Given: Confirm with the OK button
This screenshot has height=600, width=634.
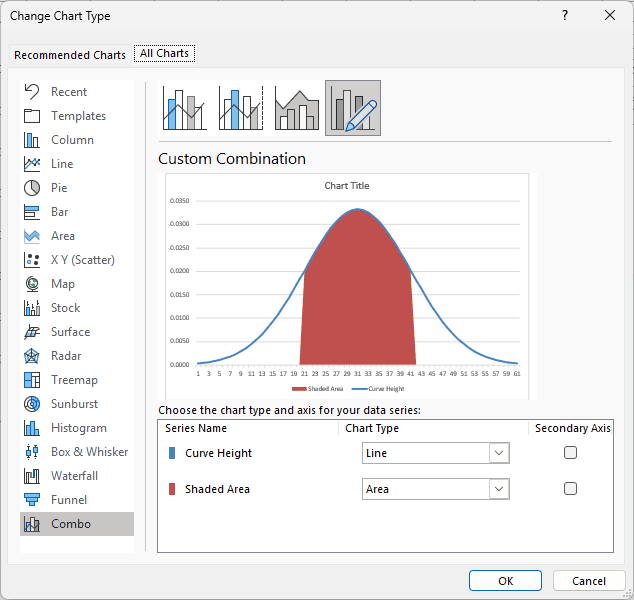Looking at the screenshot, I should click(505, 581).
